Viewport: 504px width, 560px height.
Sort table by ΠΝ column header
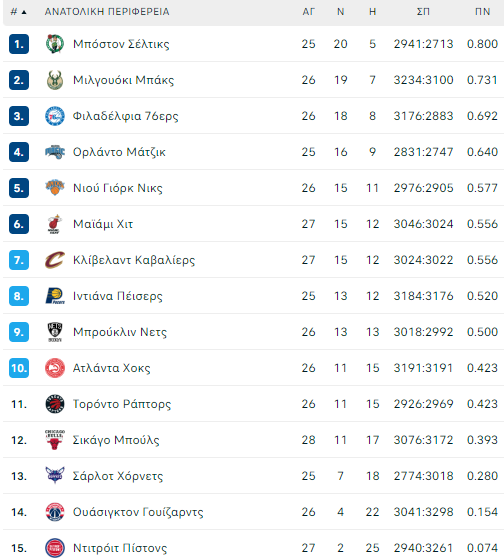click(x=482, y=12)
